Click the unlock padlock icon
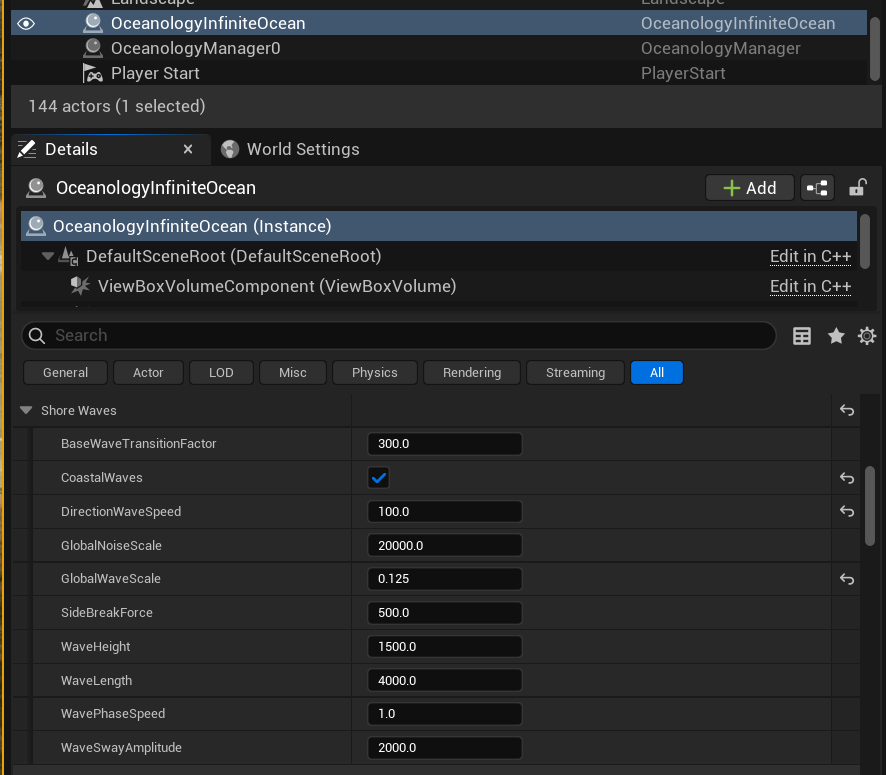886x775 pixels. pyautogui.click(x=858, y=187)
